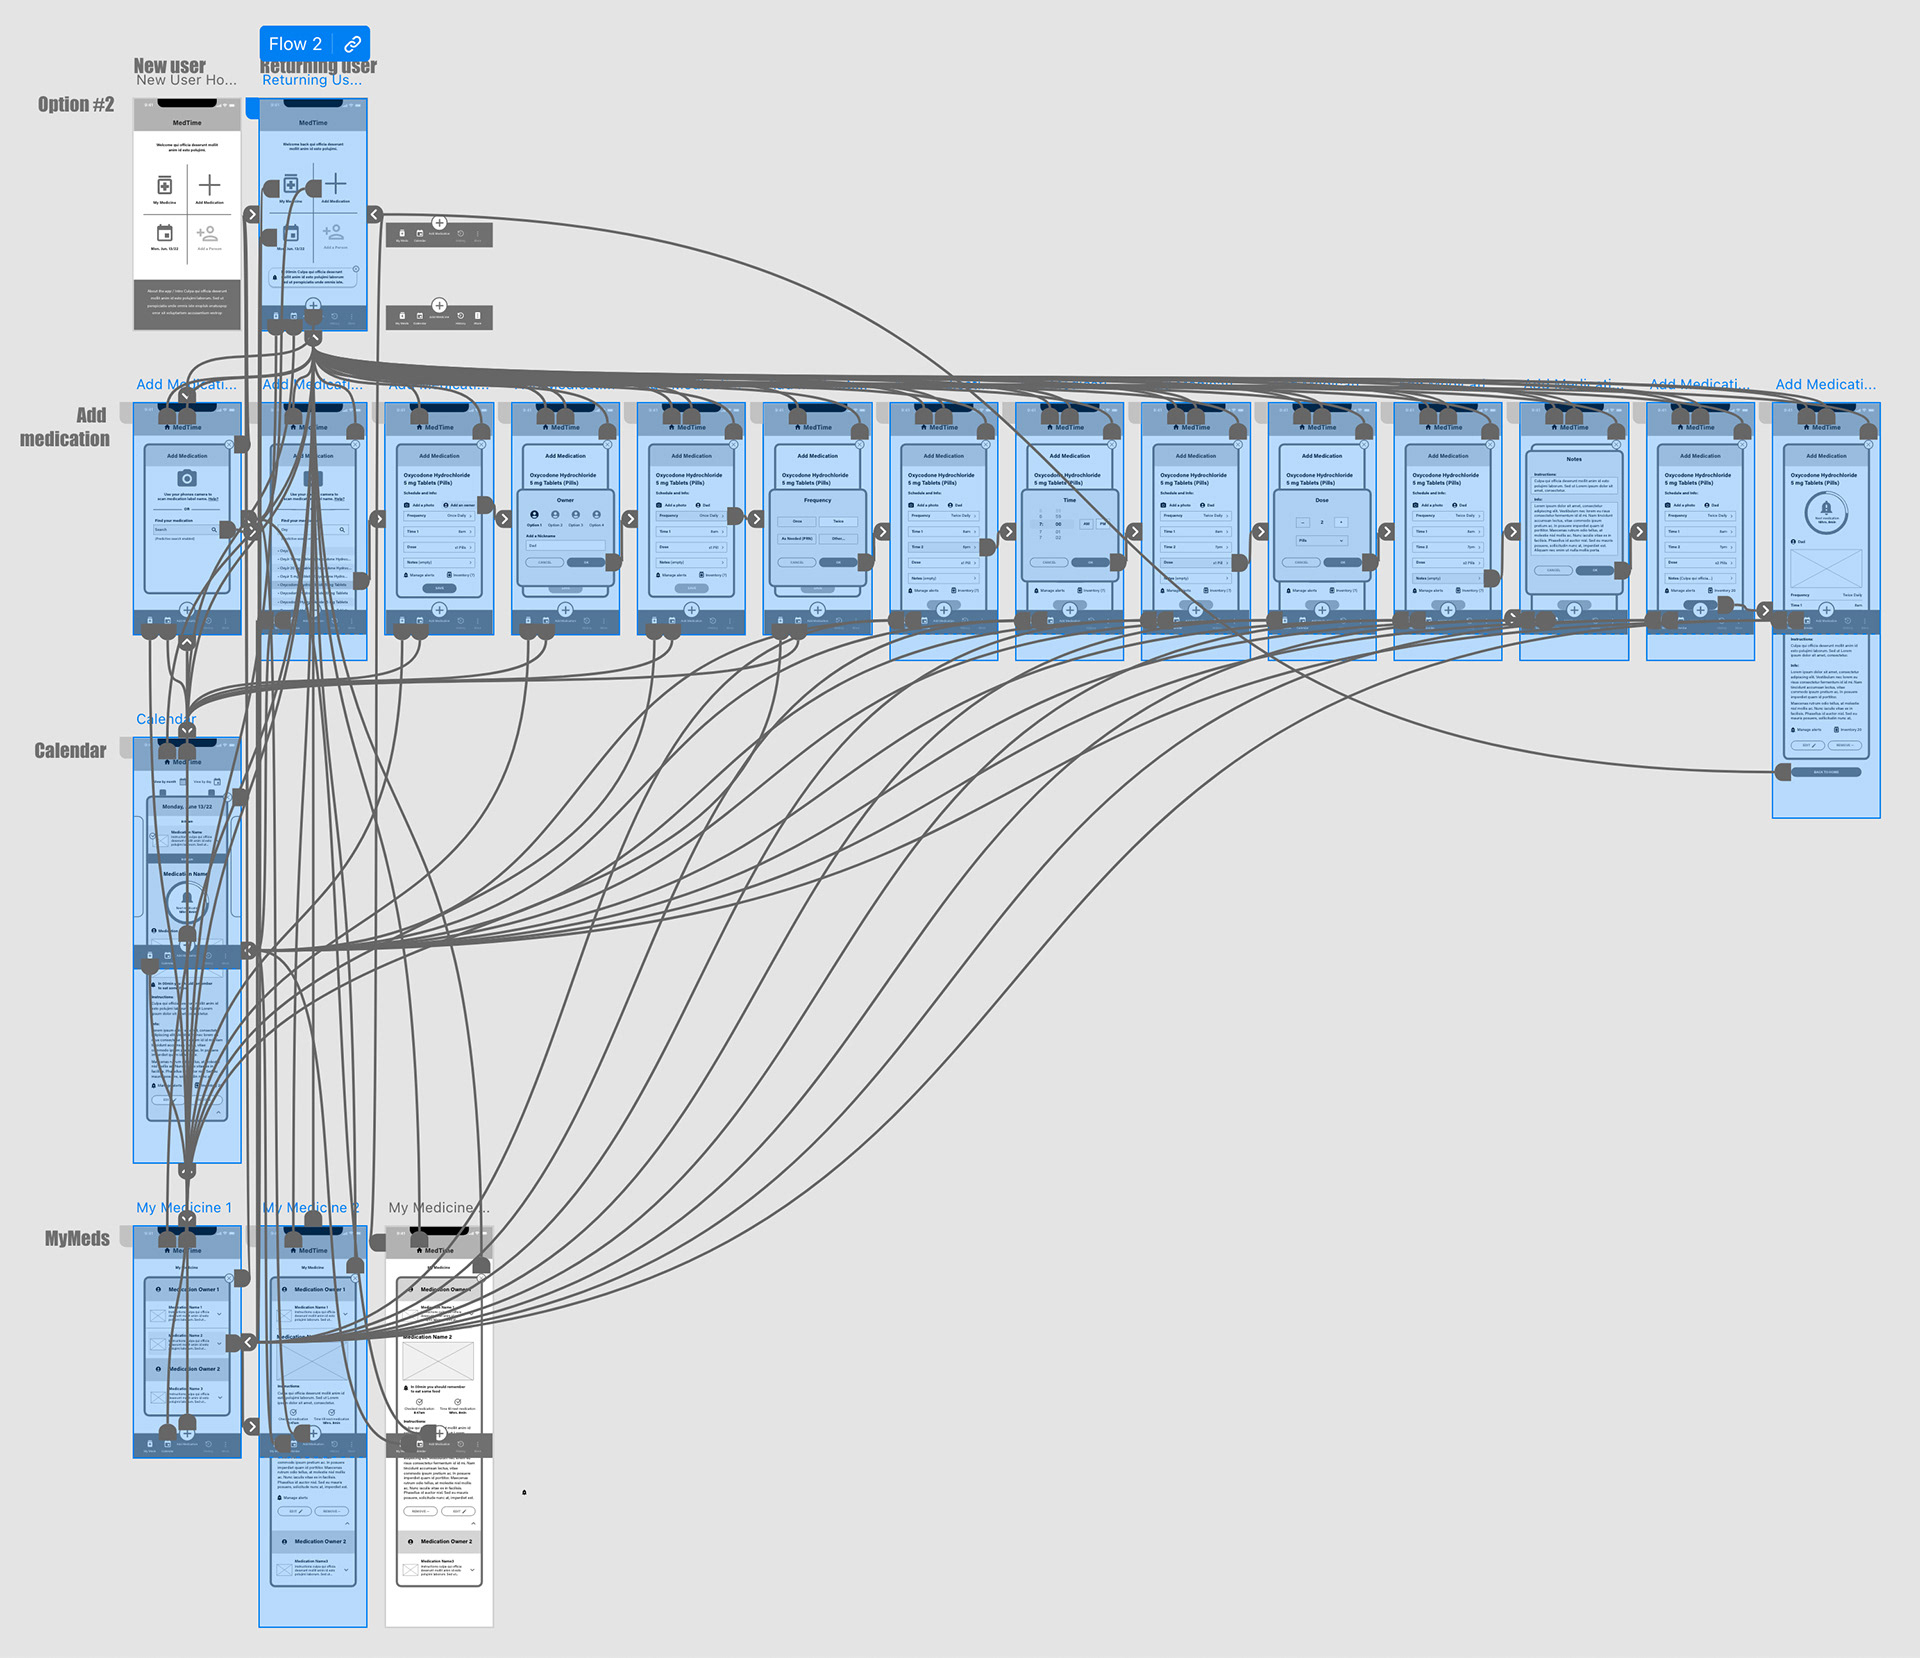Expand Medication Name3 chevron in My Medicine 2 artboard
The width and height of the screenshot is (1920, 1658).
click(347, 1570)
